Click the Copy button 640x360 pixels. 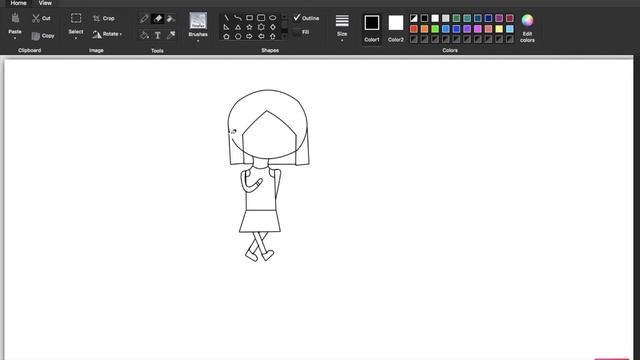[x=43, y=36]
